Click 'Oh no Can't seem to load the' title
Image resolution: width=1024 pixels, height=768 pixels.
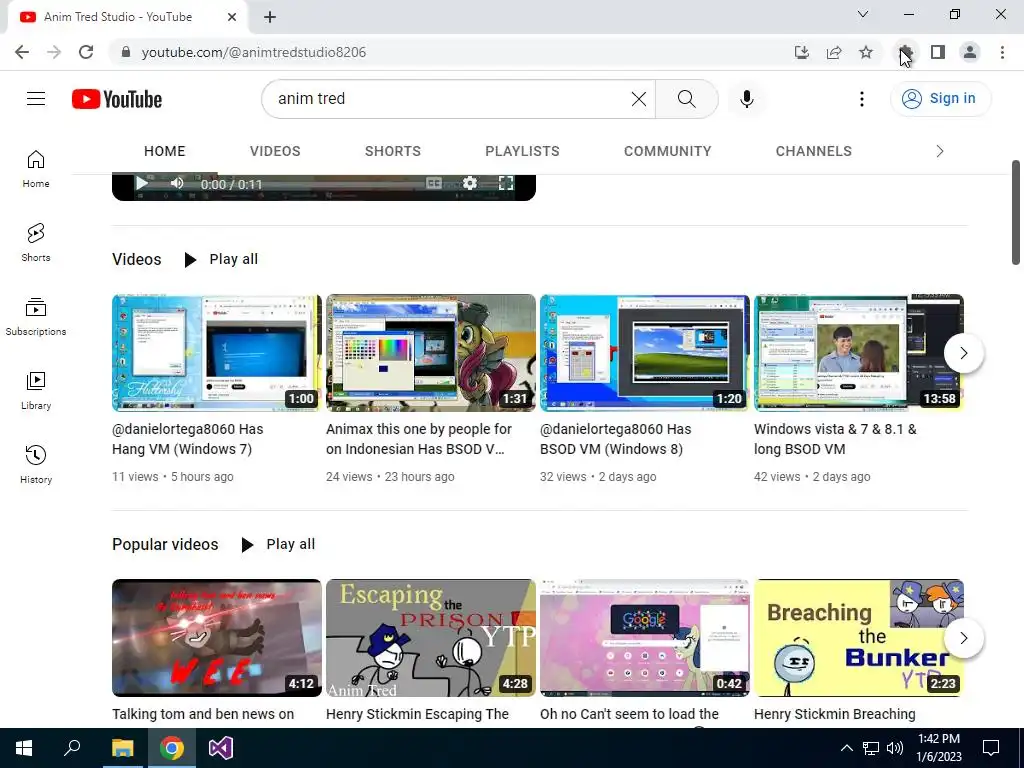[x=629, y=714]
